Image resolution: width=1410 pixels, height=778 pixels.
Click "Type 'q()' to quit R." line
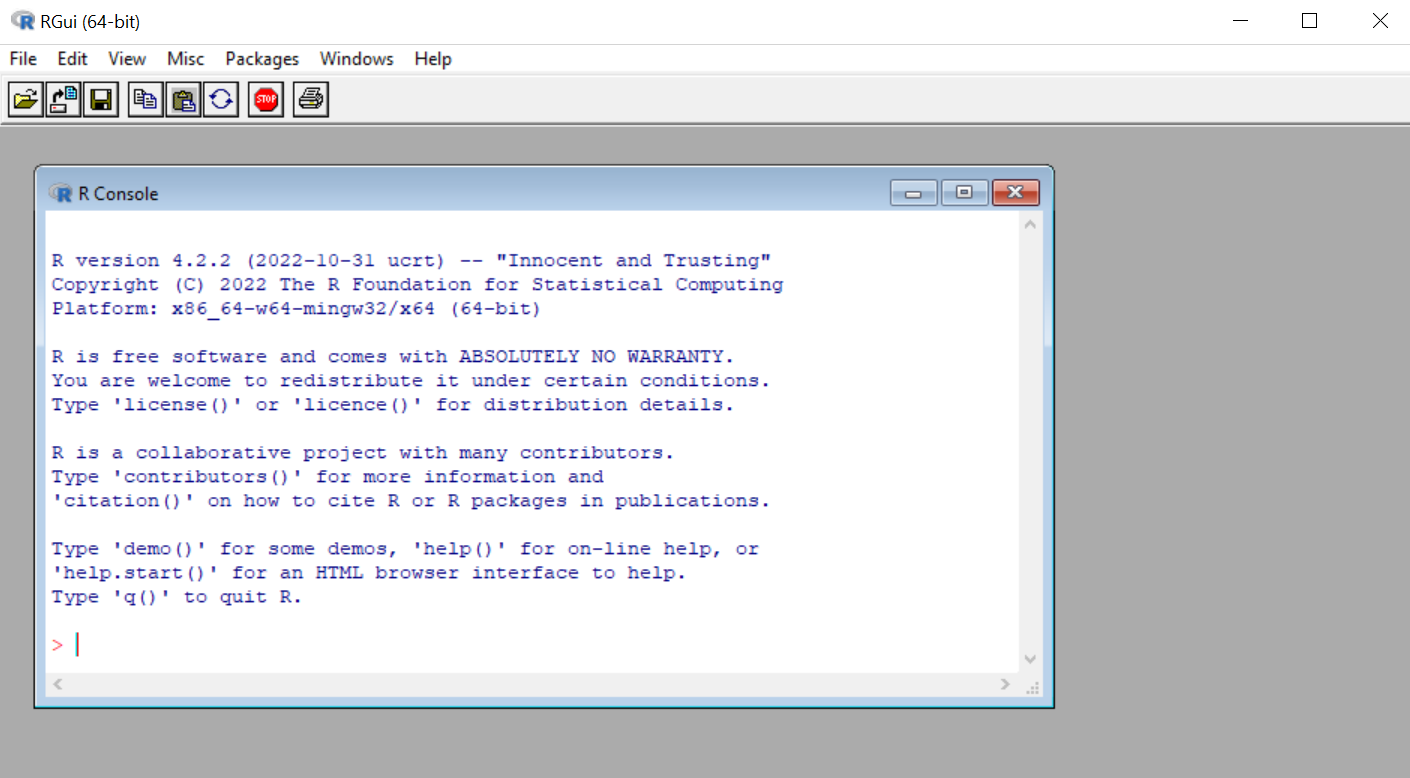(177, 597)
